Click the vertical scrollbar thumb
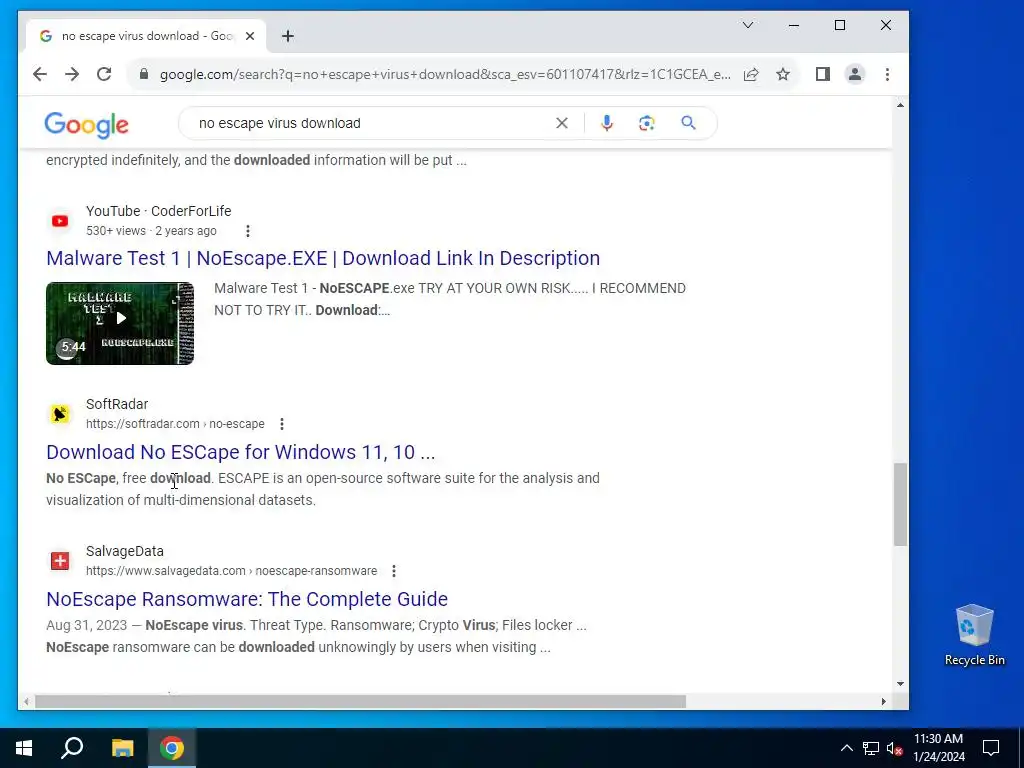The height and width of the screenshot is (768, 1024). pos(900,504)
